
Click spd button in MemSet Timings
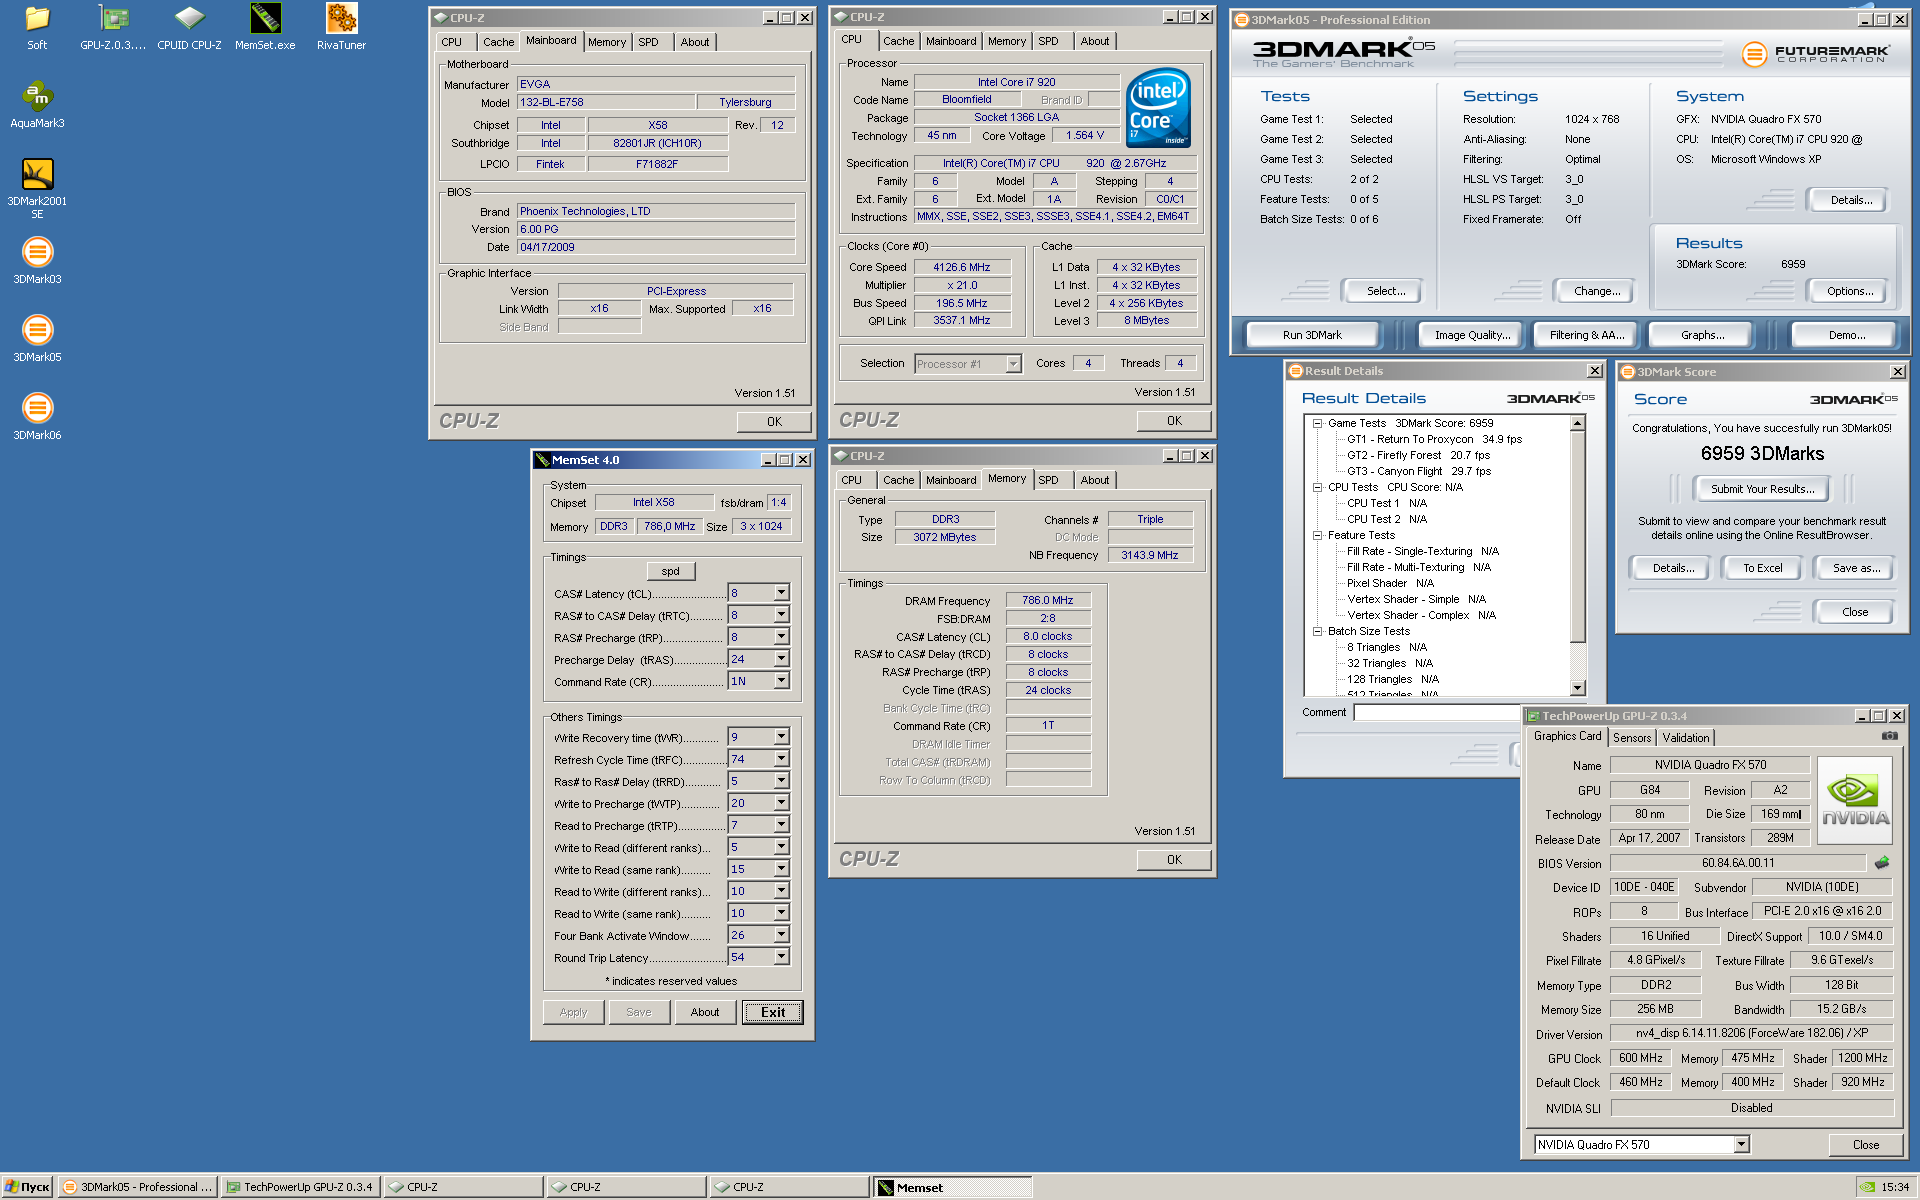[x=670, y=571]
